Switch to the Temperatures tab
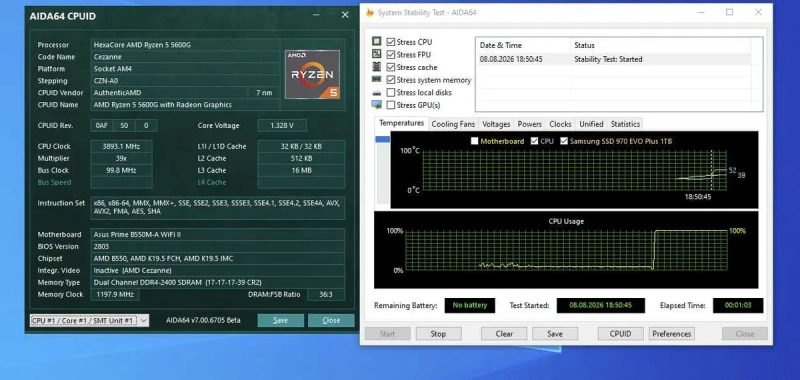The height and width of the screenshot is (380, 800). [x=402, y=123]
